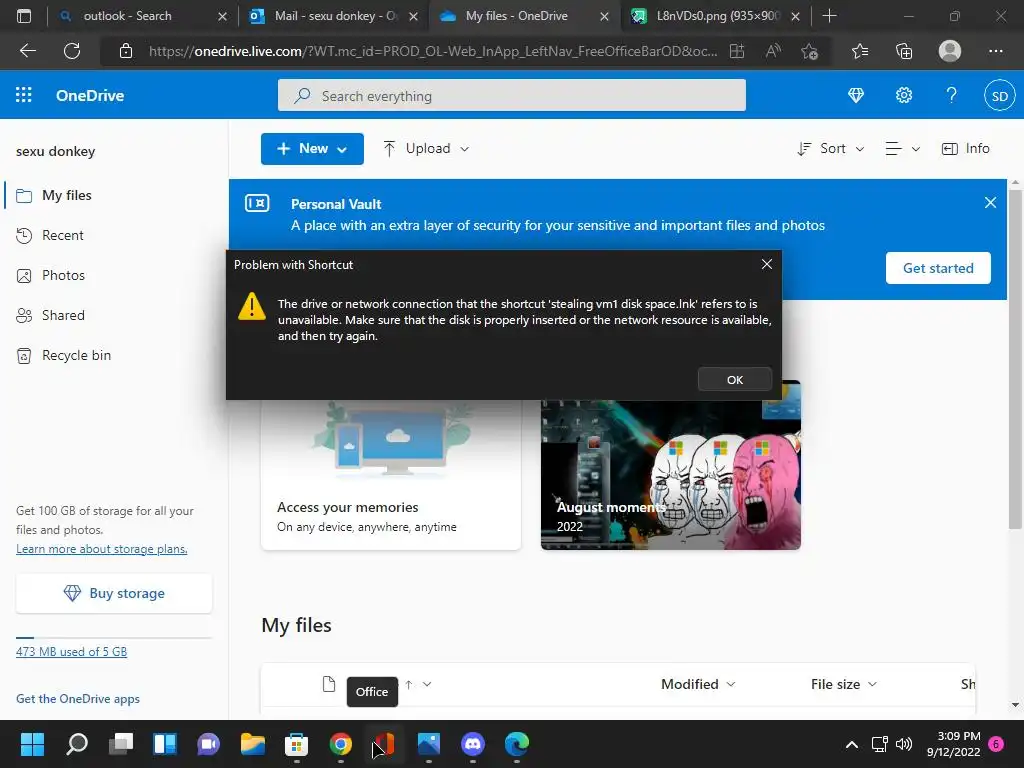The height and width of the screenshot is (768, 1024).
Task: Close the My files - OneDrive tab
Action: click(604, 16)
